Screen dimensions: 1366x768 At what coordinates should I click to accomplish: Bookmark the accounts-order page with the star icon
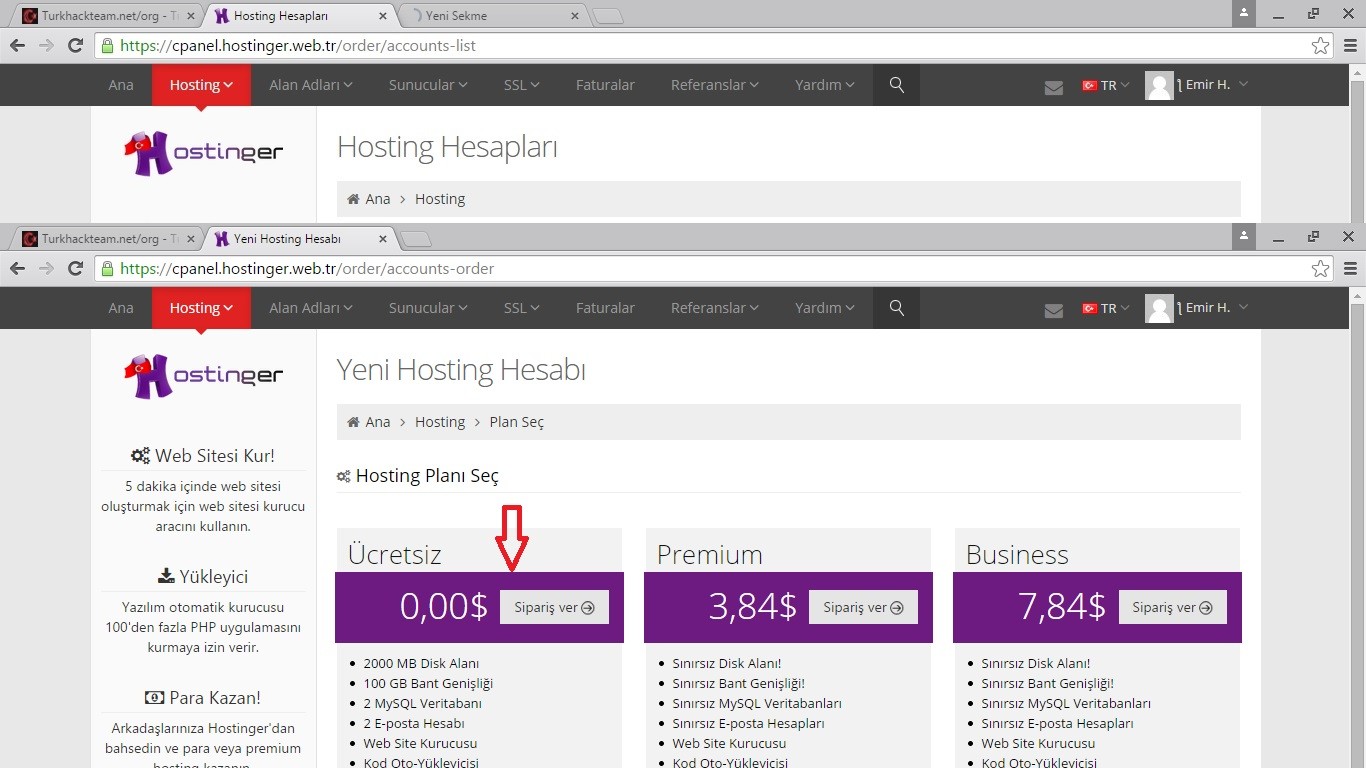(x=1321, y=268)
